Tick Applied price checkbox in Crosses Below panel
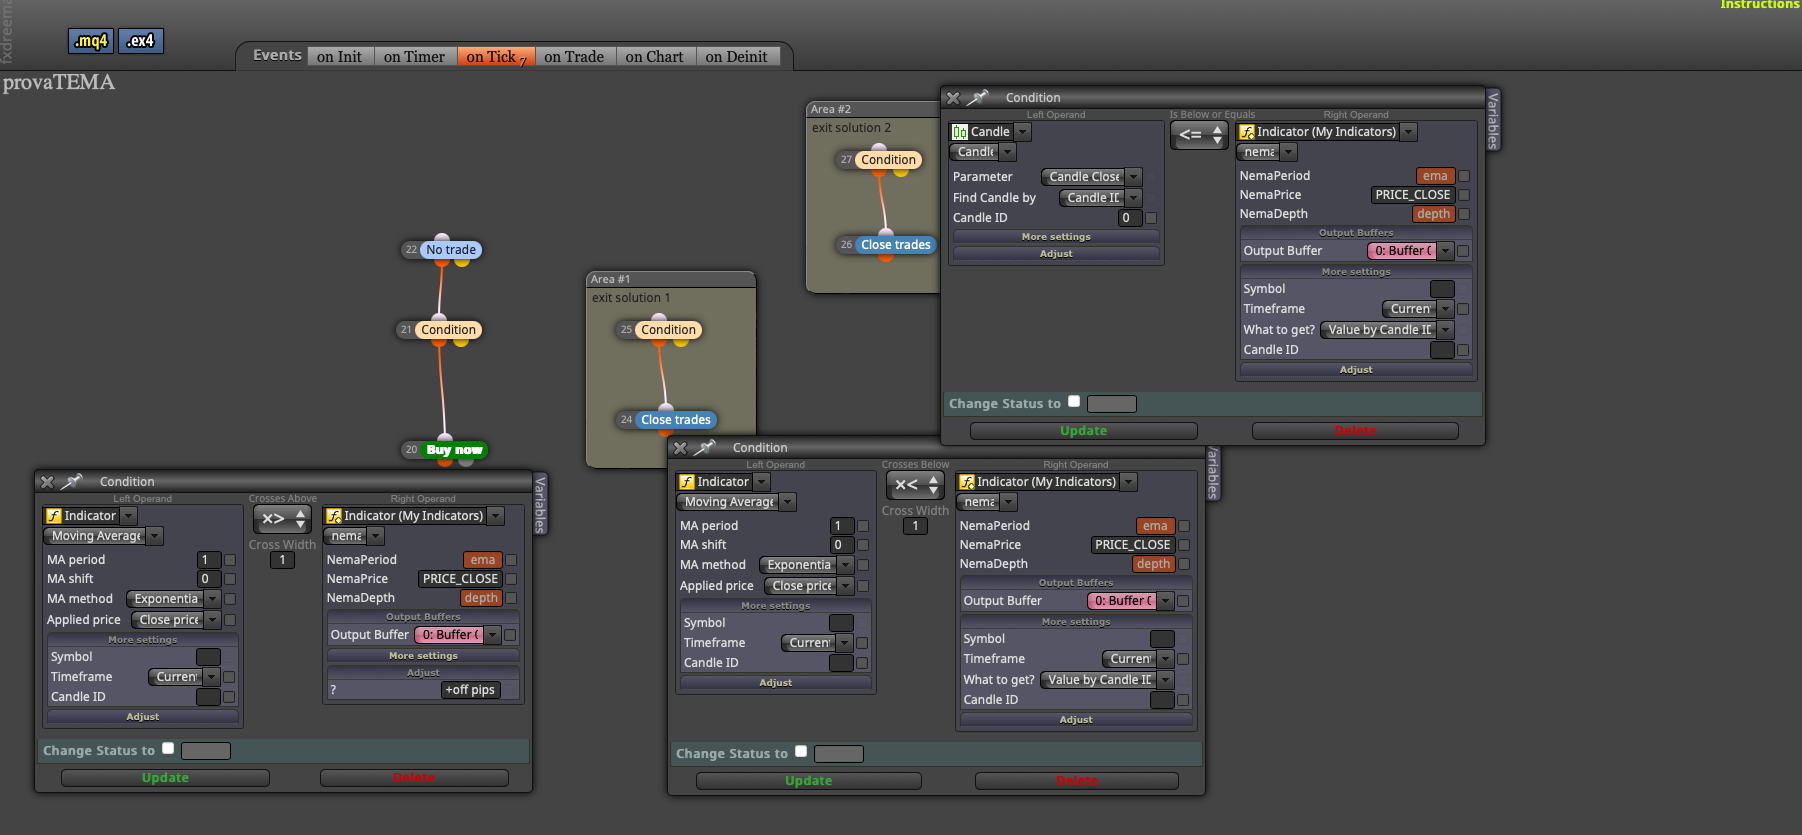This screenshot has height=835, width=1802. click(863, 586)
